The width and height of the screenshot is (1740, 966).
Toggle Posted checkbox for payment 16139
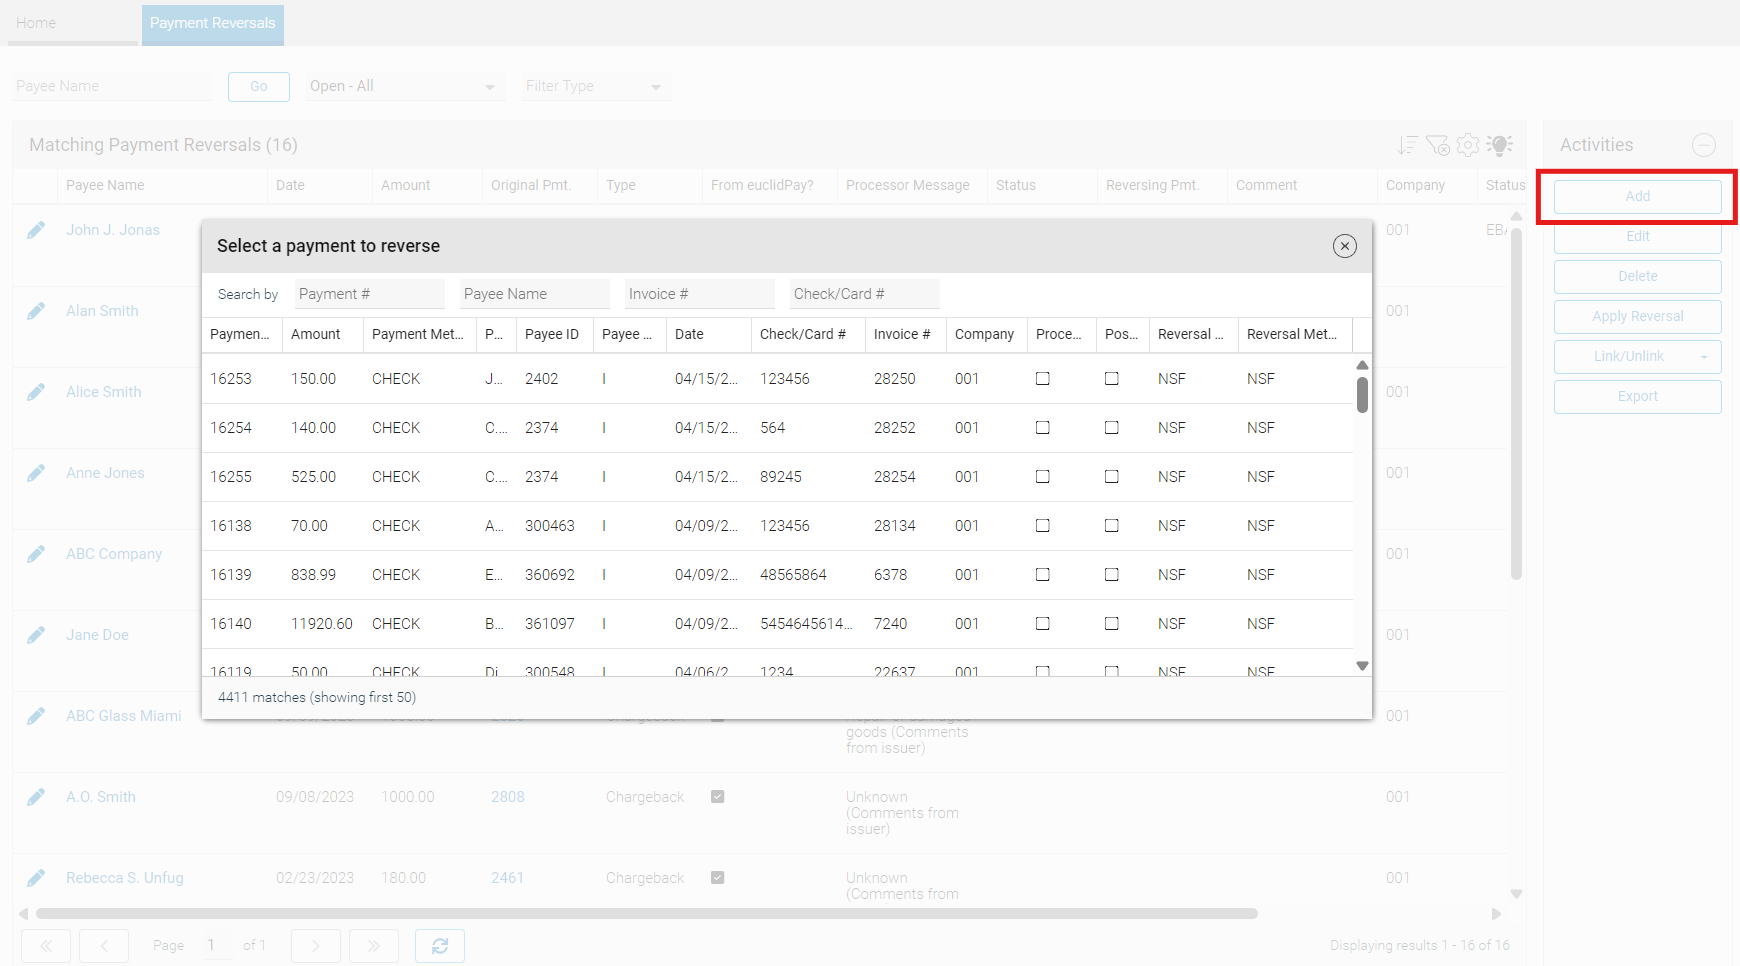click(x=1112, y=575)
